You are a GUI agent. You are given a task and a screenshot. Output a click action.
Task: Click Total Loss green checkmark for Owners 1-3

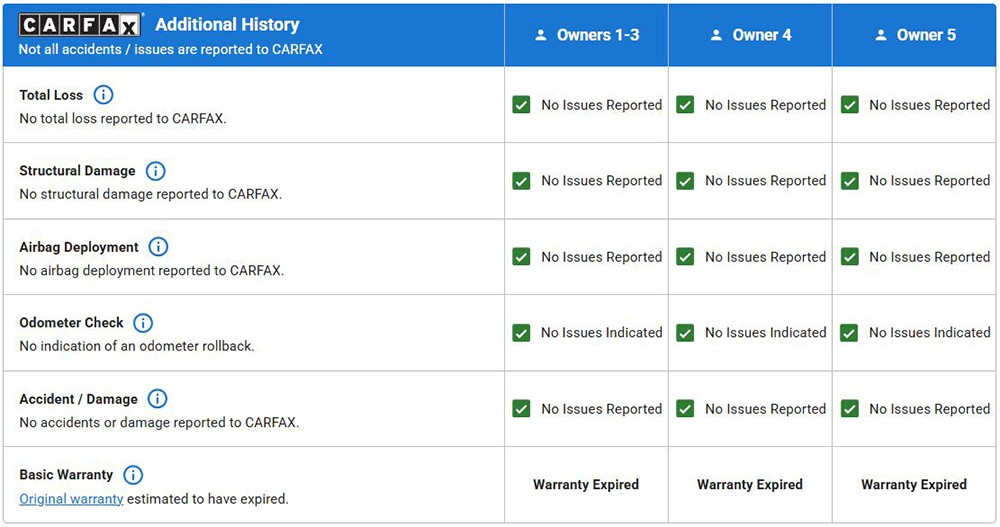pyautogui.click(x=521, y=105)
